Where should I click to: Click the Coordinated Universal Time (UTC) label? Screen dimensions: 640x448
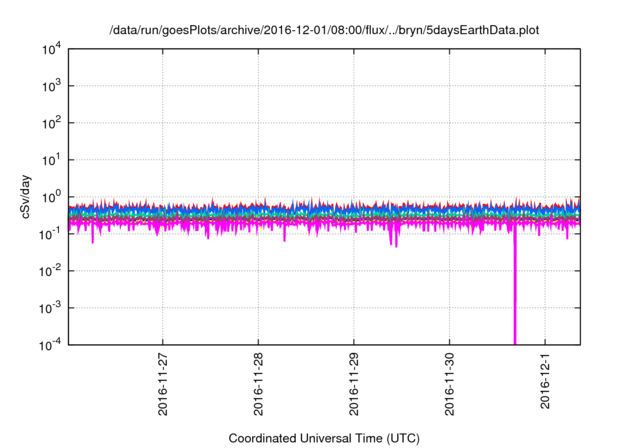click(x=324, y=439)
